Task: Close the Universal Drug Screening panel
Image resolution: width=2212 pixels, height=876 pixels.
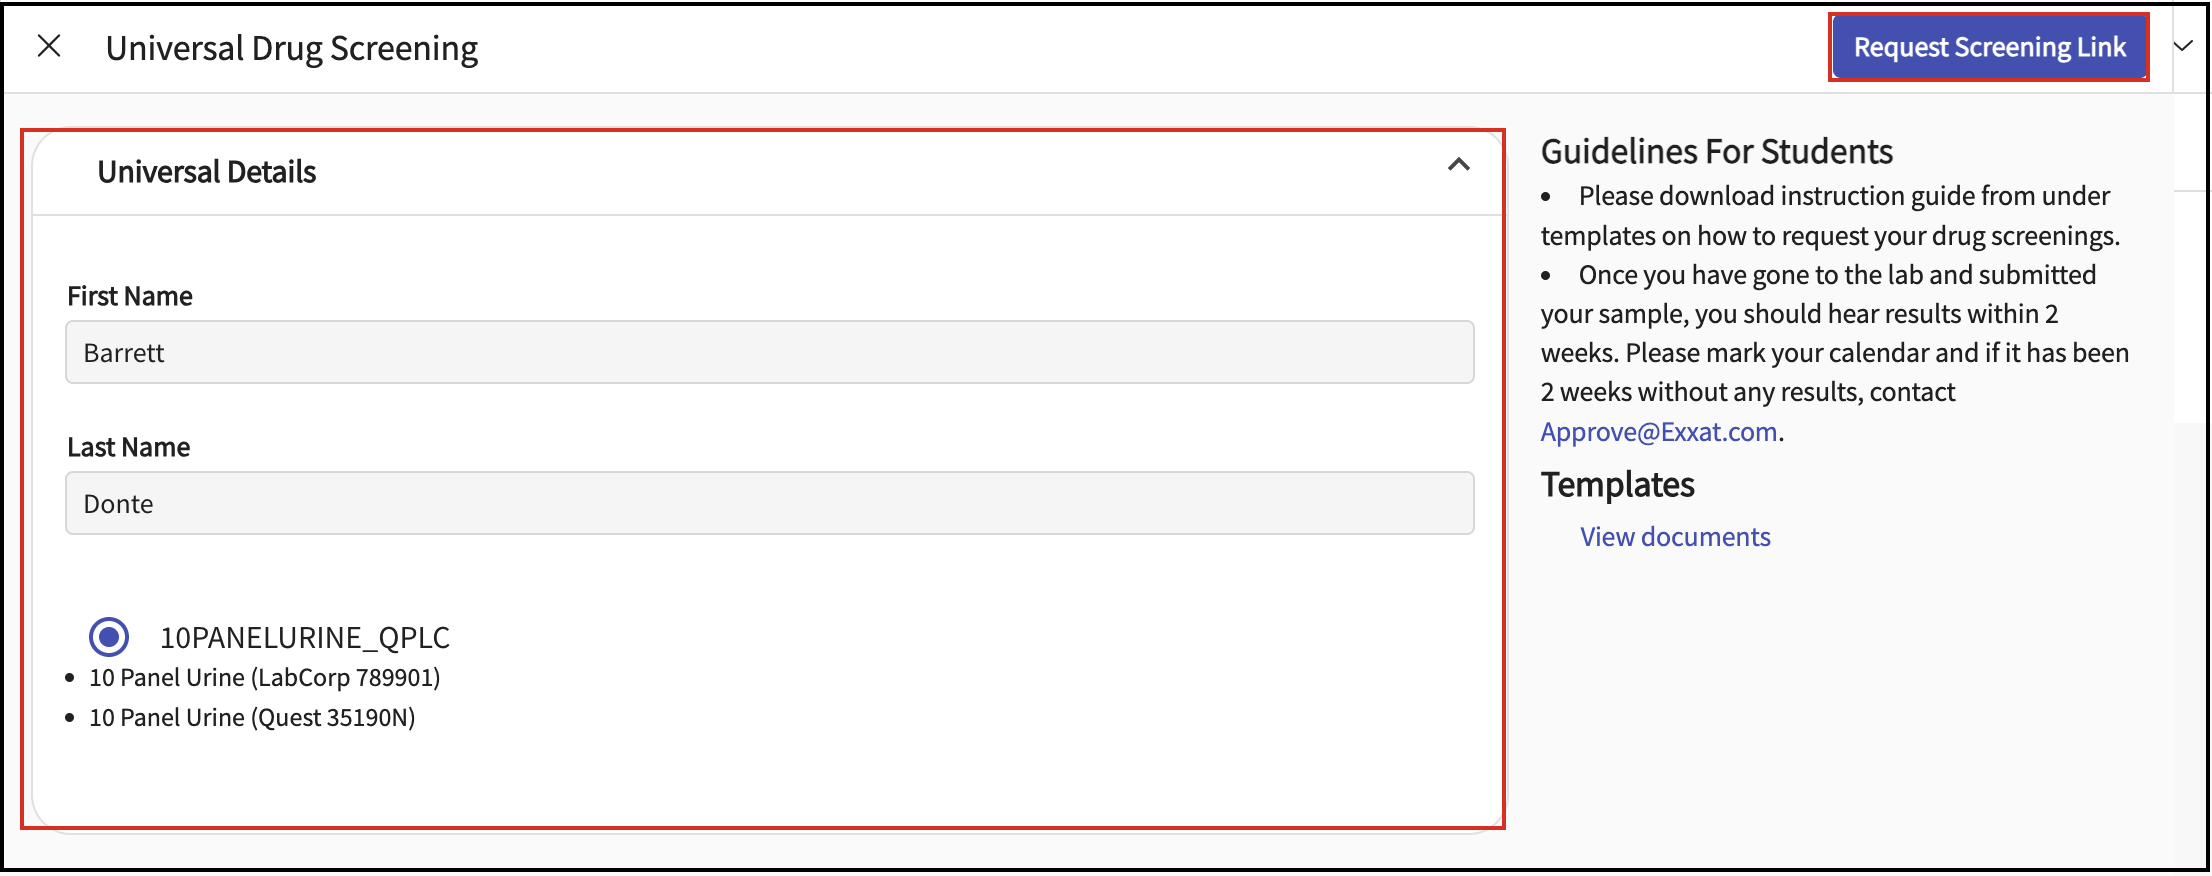Action: click(49, 46)
